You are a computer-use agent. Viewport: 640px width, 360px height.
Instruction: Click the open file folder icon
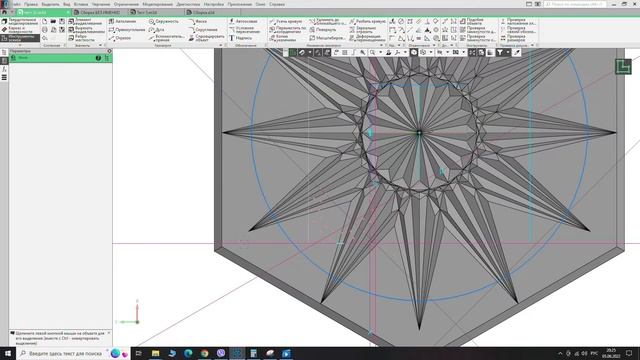(53, 21)
